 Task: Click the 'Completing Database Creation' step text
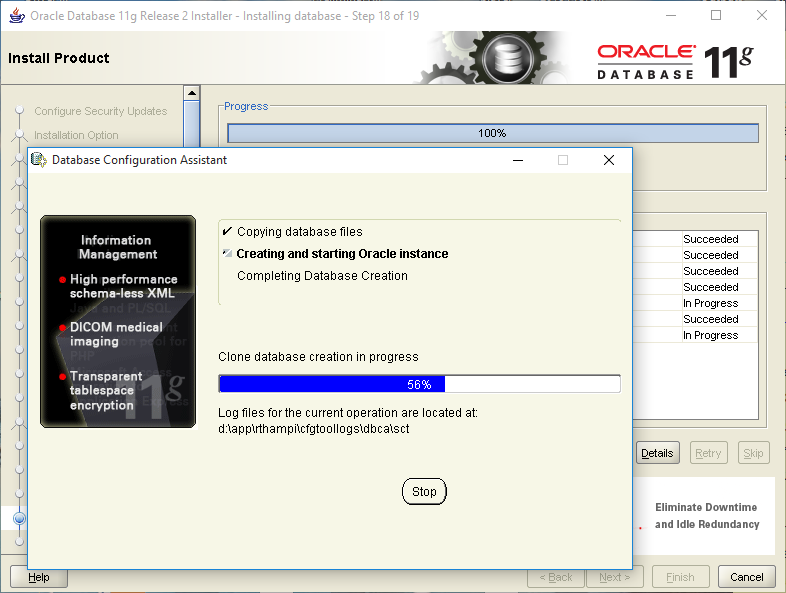coord(322,276)
